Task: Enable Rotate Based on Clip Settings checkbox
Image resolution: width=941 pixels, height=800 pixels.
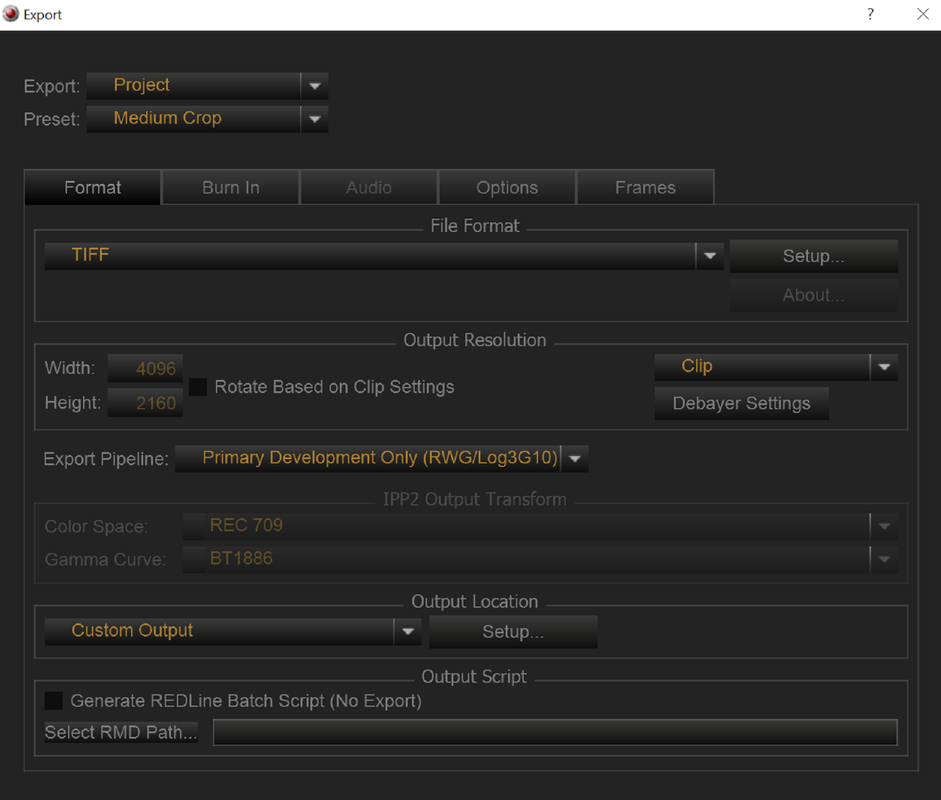Action: pos(198,386)
